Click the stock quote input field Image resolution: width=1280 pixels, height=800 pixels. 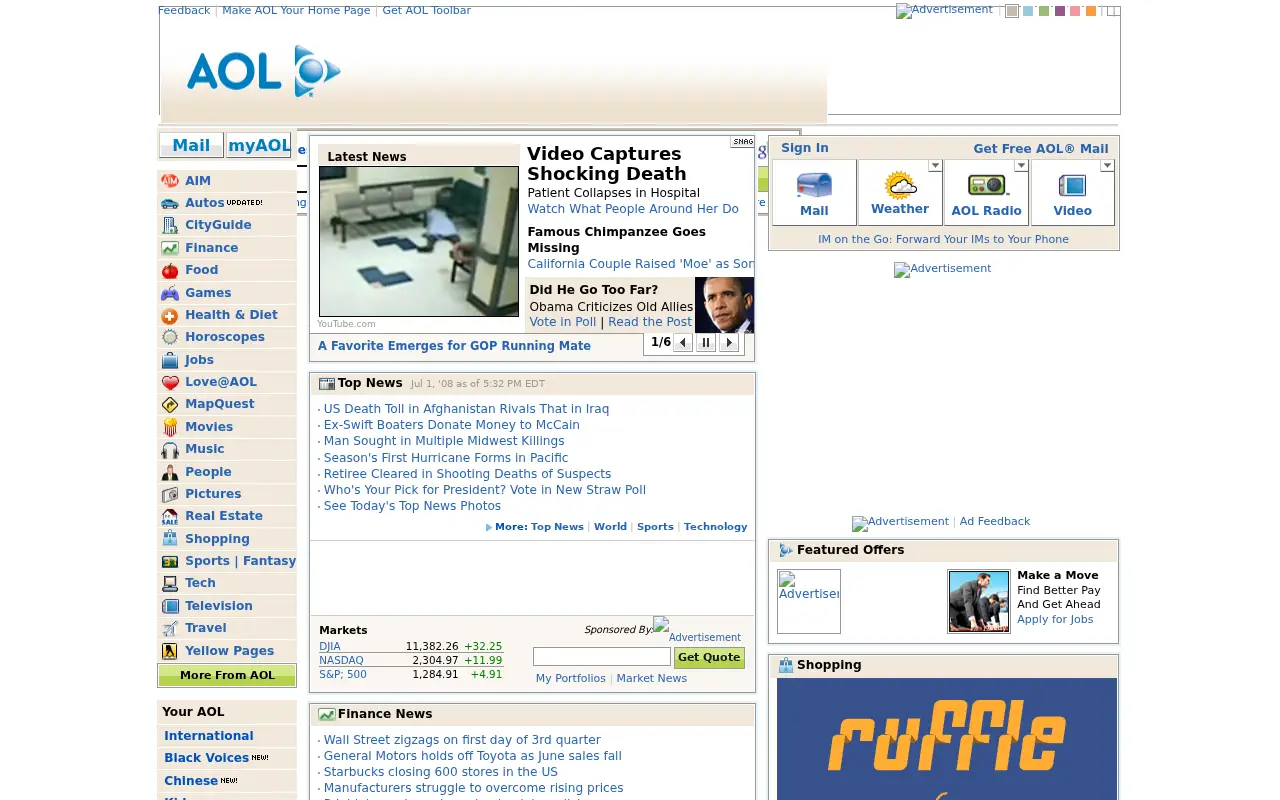602,657
